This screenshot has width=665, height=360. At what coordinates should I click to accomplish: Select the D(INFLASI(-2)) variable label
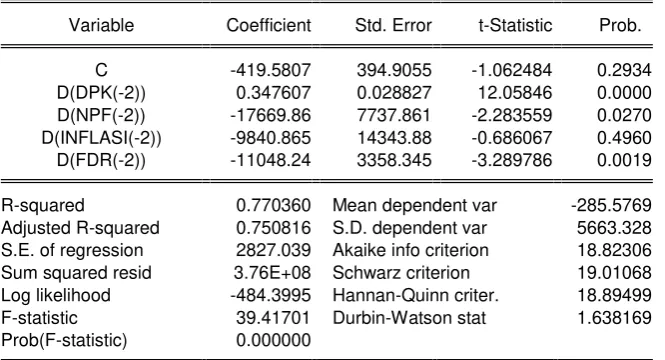point(101,138)
